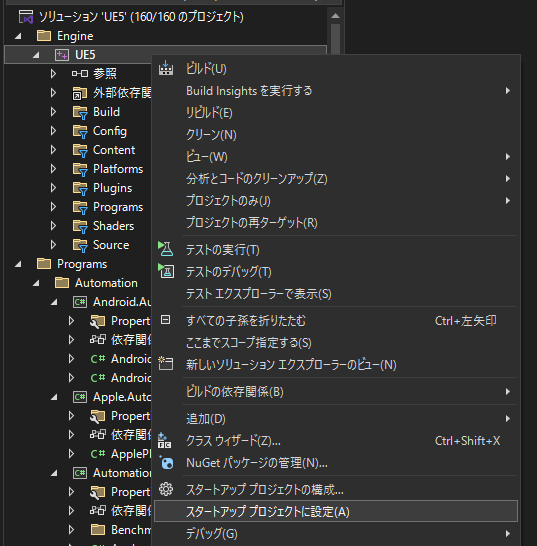Screen dimensions: 537x546
Task: Click the NuGet package manager icon
Action: pyautogui.click(x=166, y=463)
